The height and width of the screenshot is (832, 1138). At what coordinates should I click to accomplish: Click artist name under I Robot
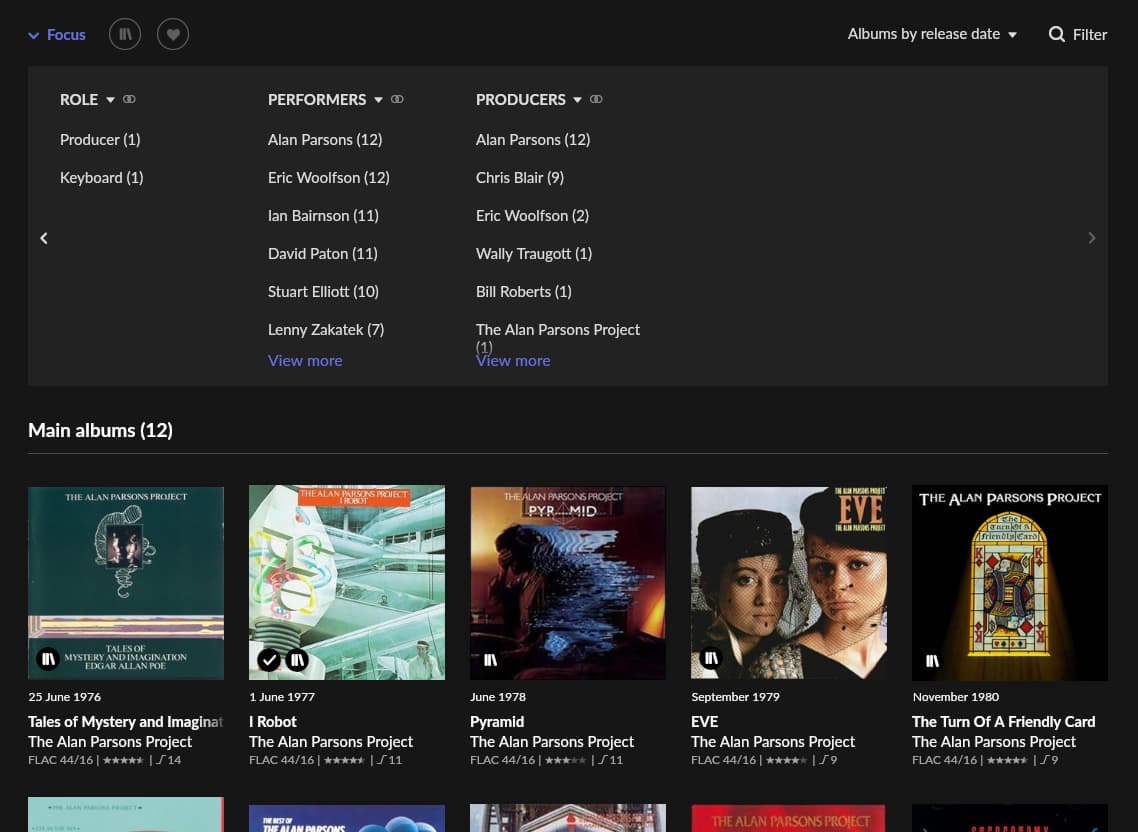[331, 742]
